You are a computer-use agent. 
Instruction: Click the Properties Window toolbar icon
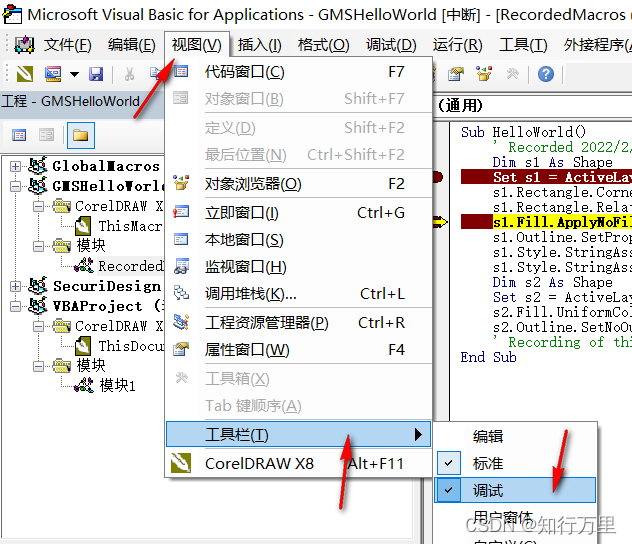coord(456,74)
